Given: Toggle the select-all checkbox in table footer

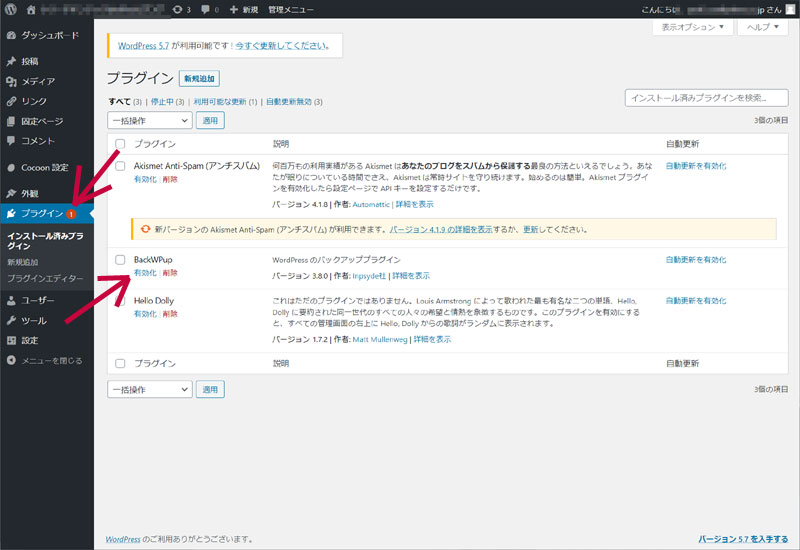Looking at the screenshot, I should click(x=120, y=363).
